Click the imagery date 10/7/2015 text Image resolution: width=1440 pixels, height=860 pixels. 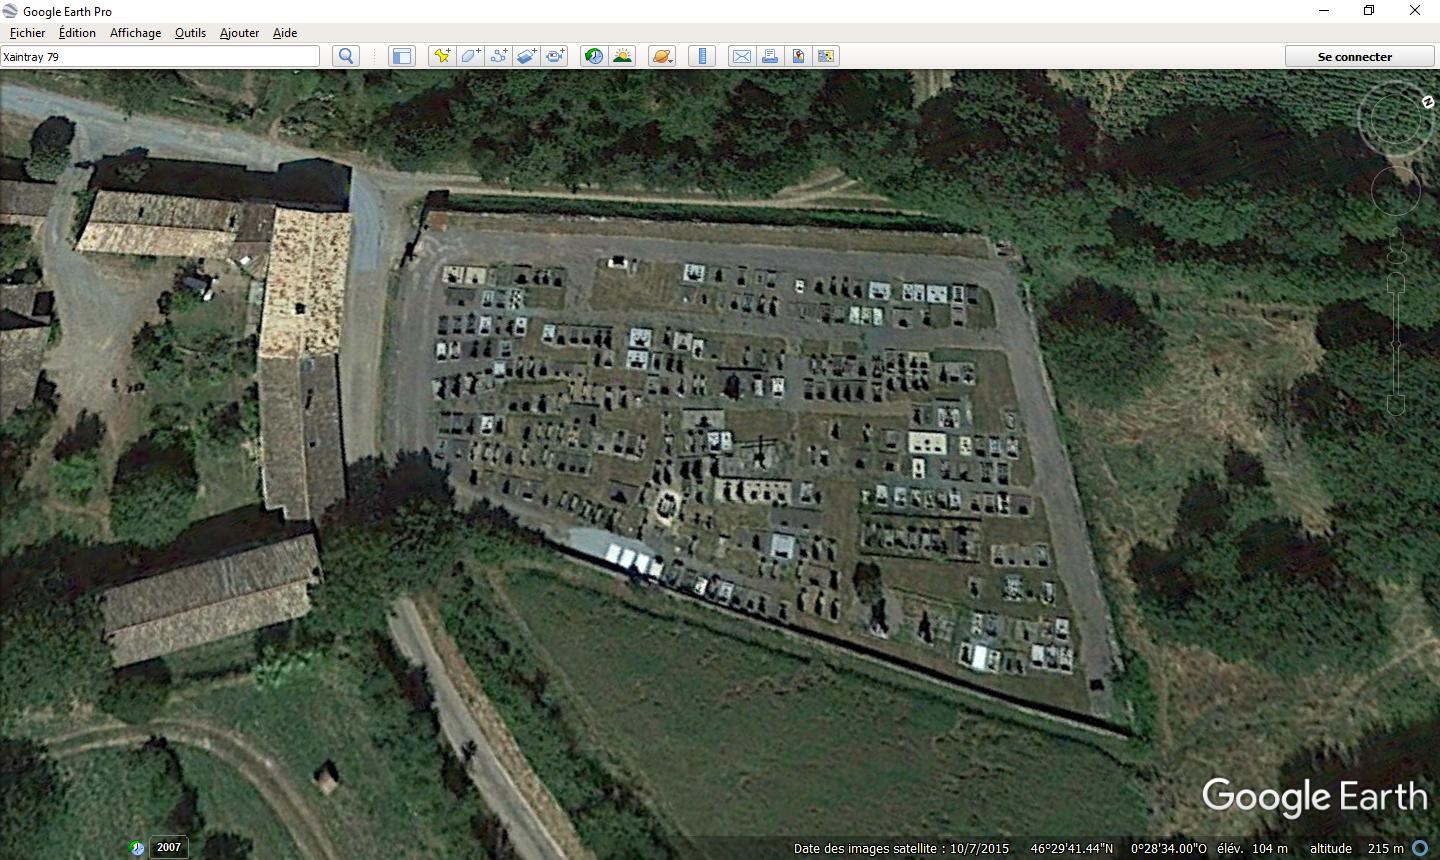click(979, 848)
